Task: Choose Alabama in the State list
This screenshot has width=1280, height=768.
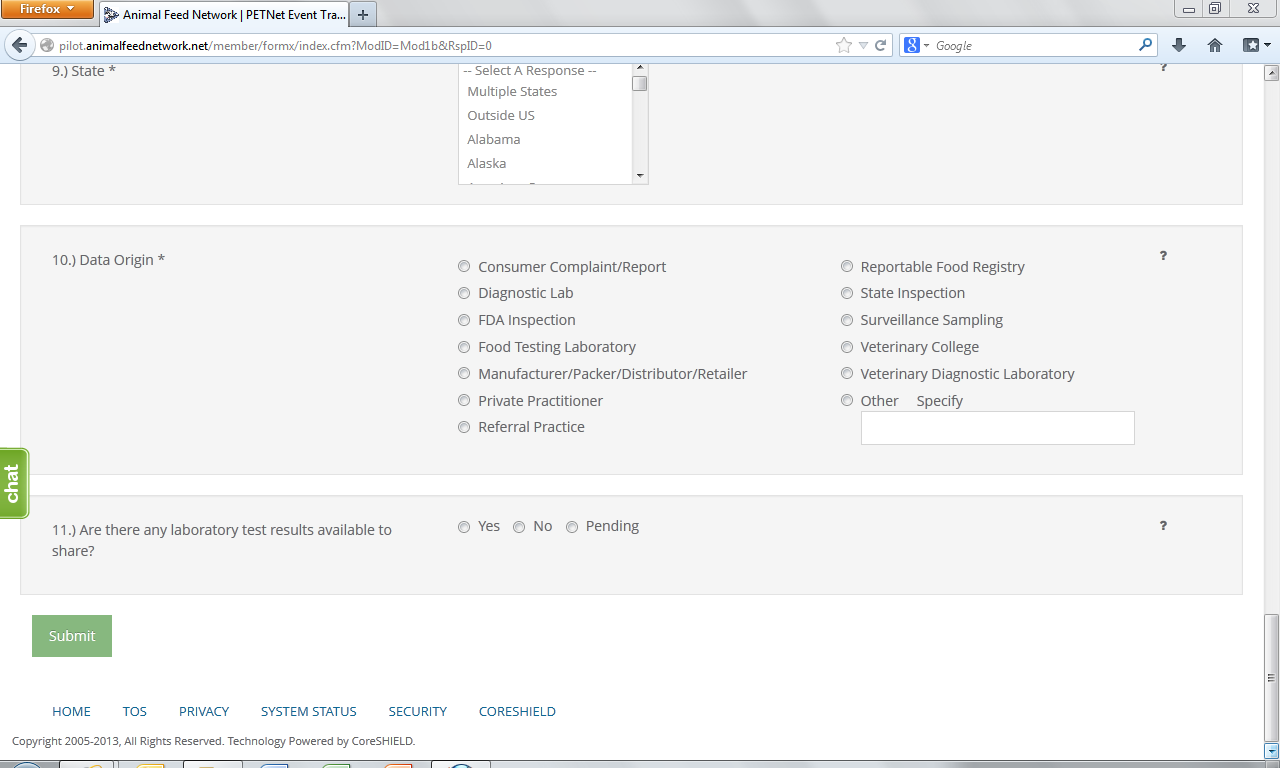Action: (545, 139)
